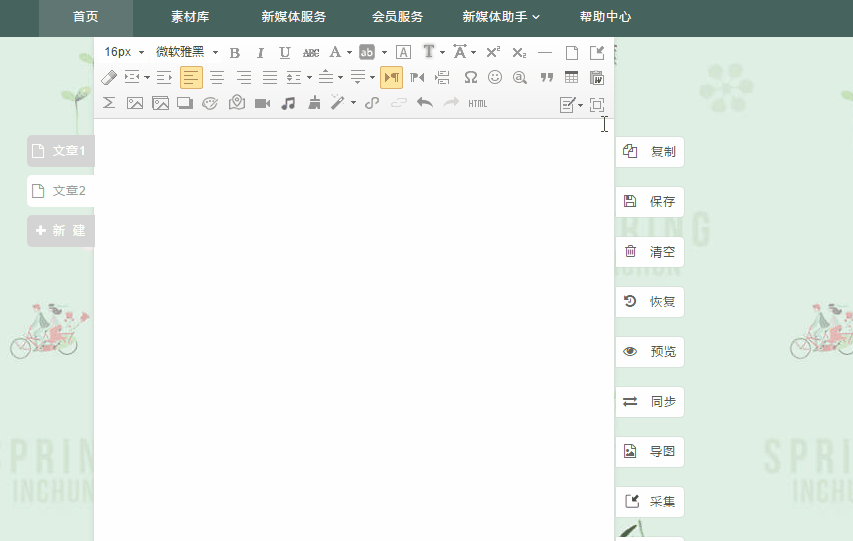853x541 pixels.
Task: Toggle center text alignment
Action: 217,78
